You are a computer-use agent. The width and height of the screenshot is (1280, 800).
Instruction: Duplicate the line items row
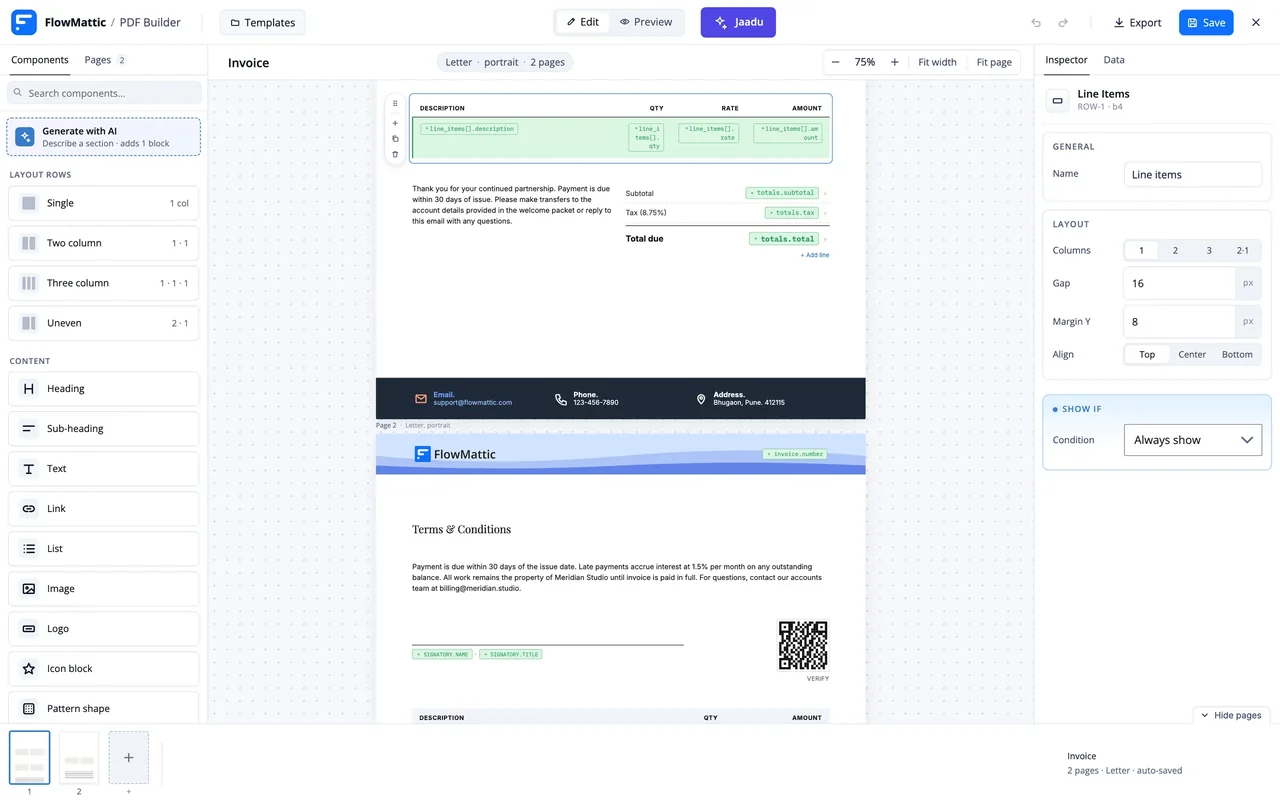[x=395, y=139]
